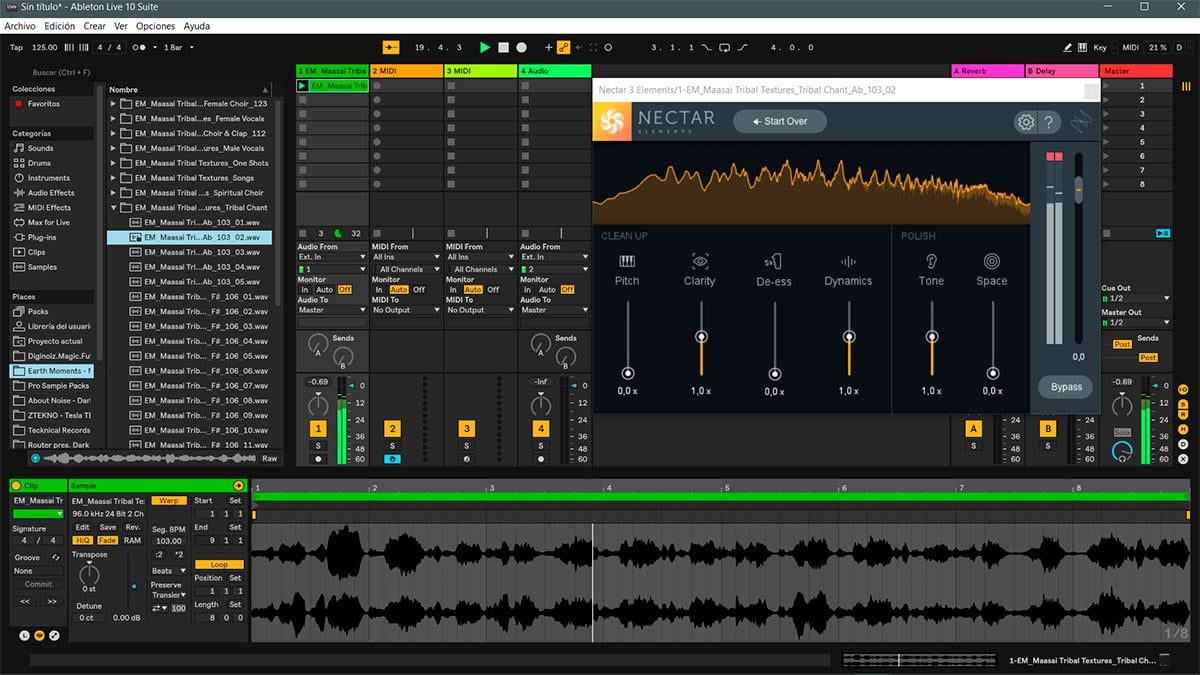Toggle track 4 activator button
Viewport: 1200px width, 675px height.
click(x=541, y=428)
